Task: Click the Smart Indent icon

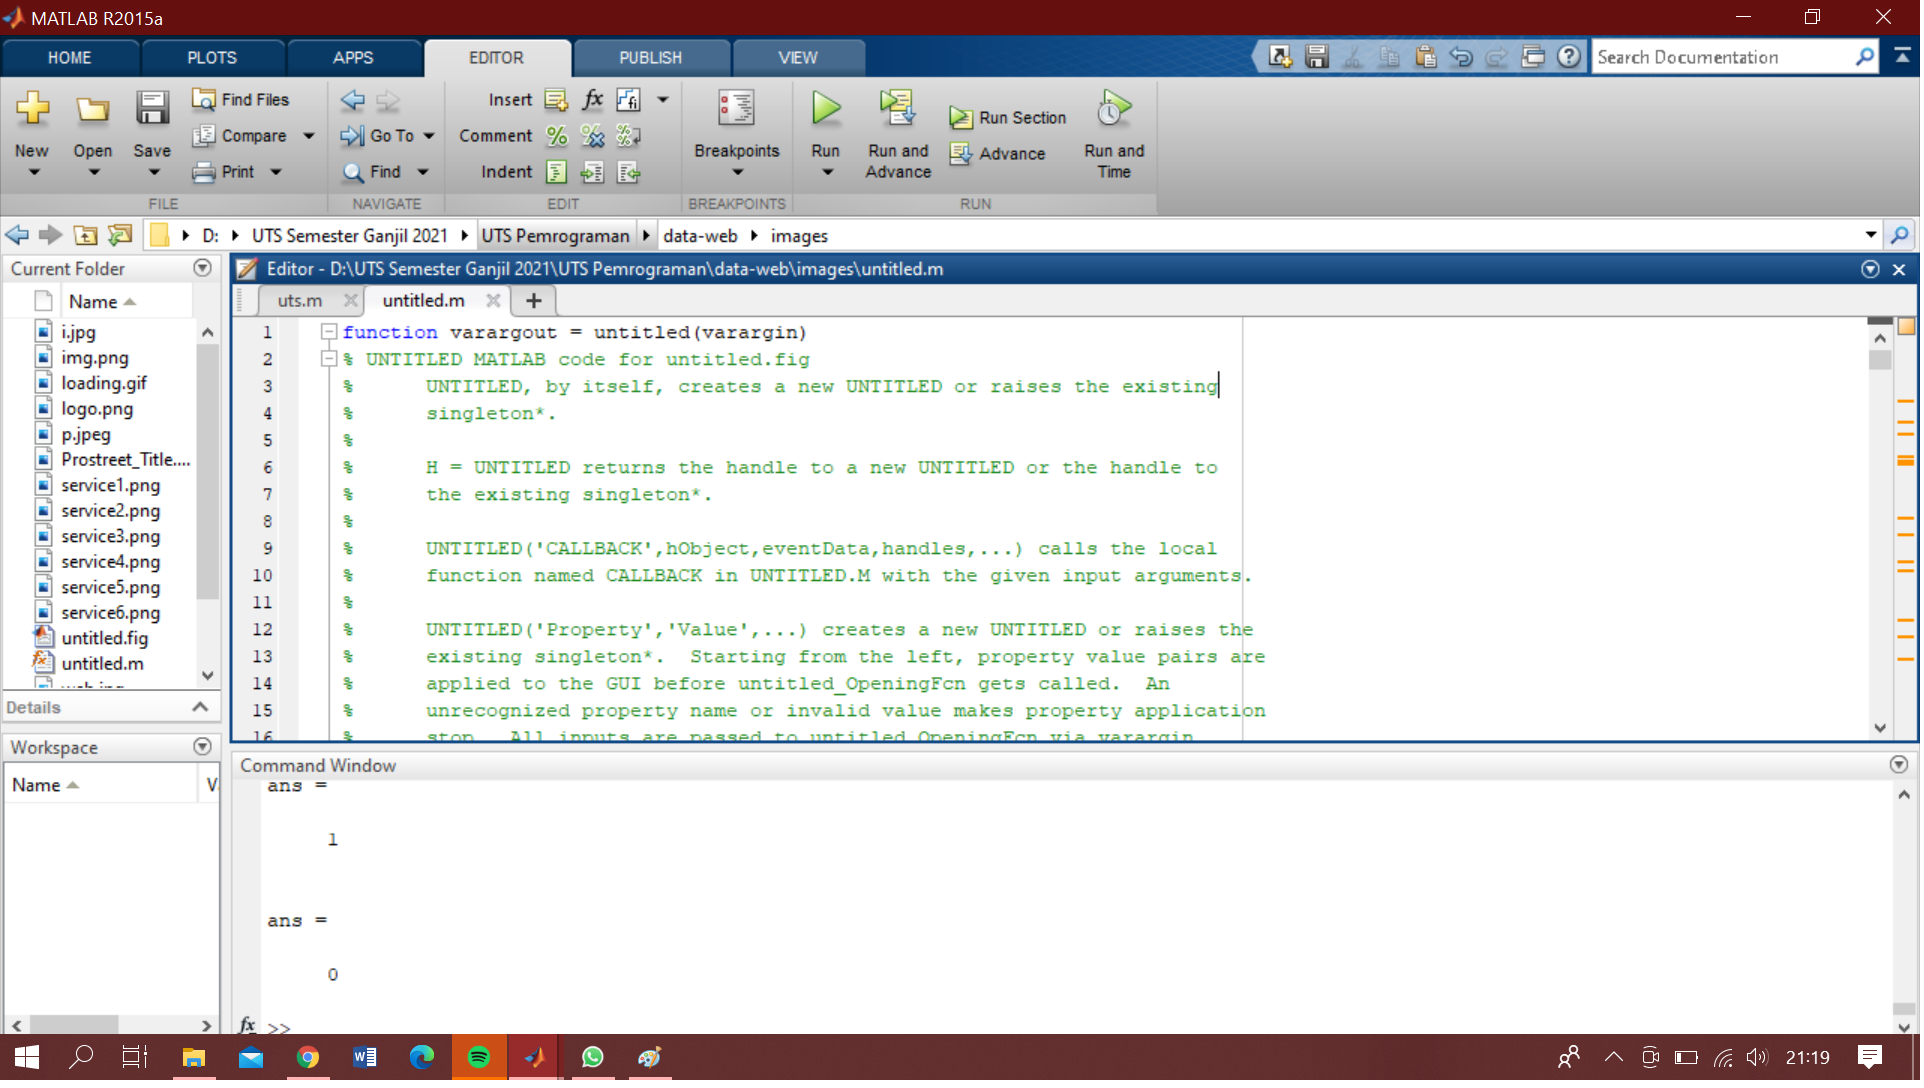Action: tap(557, 173)
